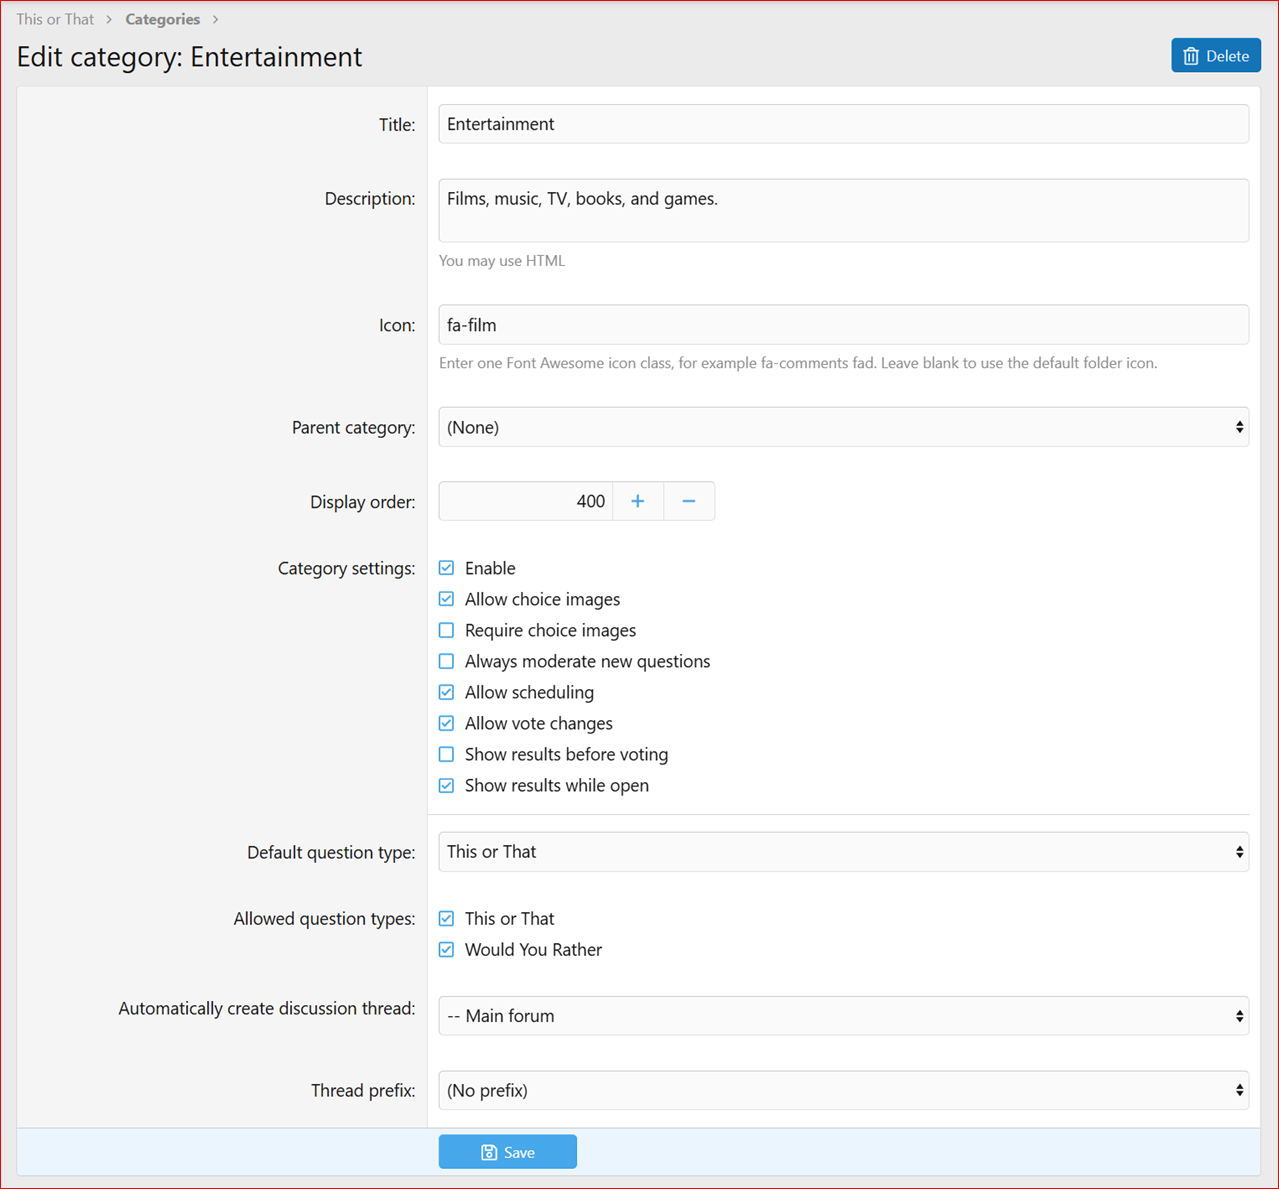Screen dimensions: 1279x1189
Task: Open the Parent category dropdown
Action: tap(844, 427)
